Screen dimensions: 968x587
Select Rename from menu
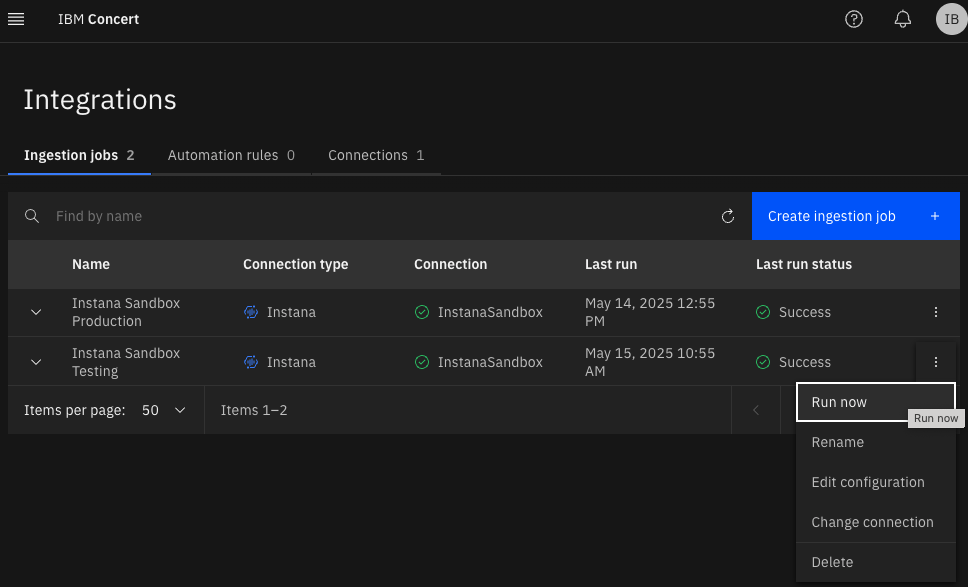876,442
